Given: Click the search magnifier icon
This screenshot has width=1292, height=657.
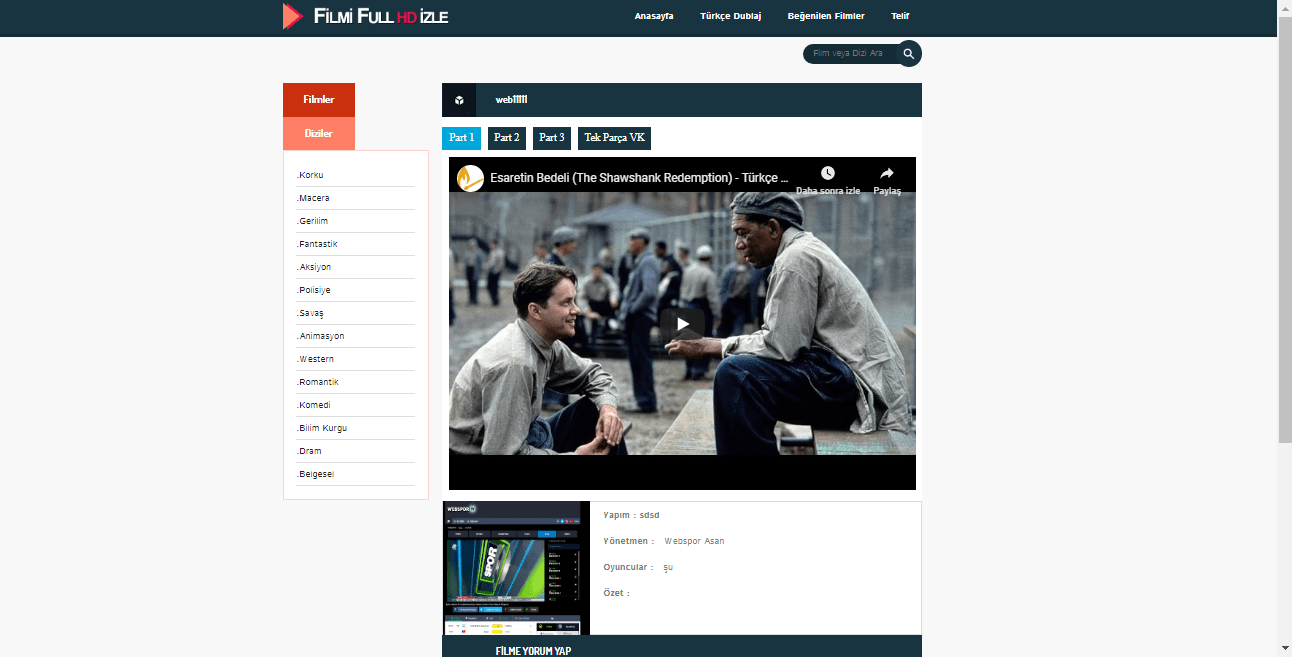Looking at the screenshot, I should (909, 54).
